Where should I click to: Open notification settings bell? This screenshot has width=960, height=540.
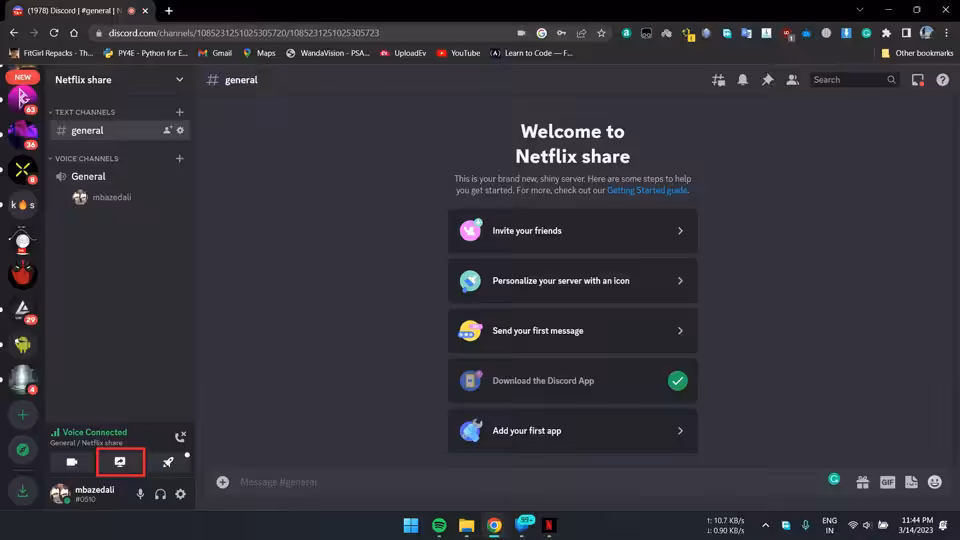pyautogui.click(x=743, y=80)
